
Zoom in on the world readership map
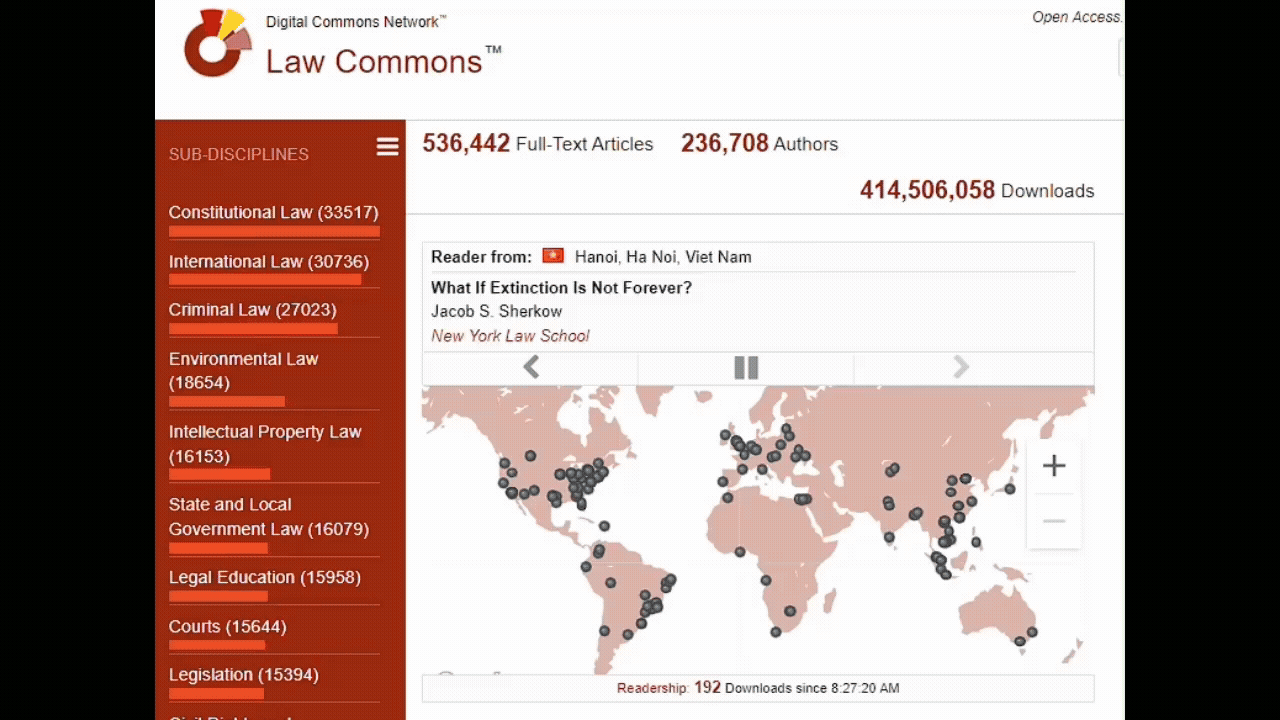click(x=1054, y=465)
